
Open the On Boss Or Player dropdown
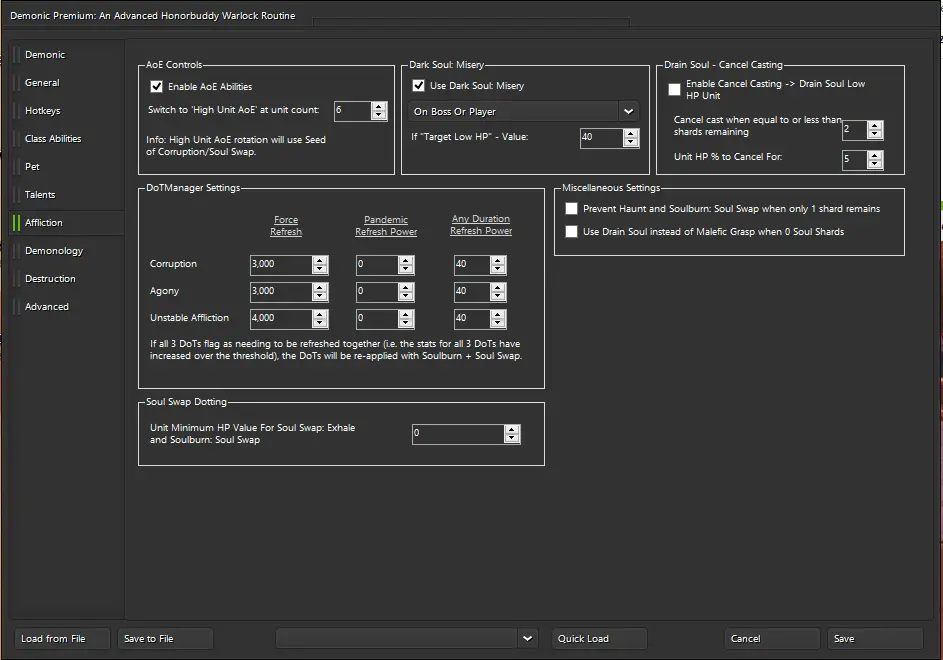[523, 111]
